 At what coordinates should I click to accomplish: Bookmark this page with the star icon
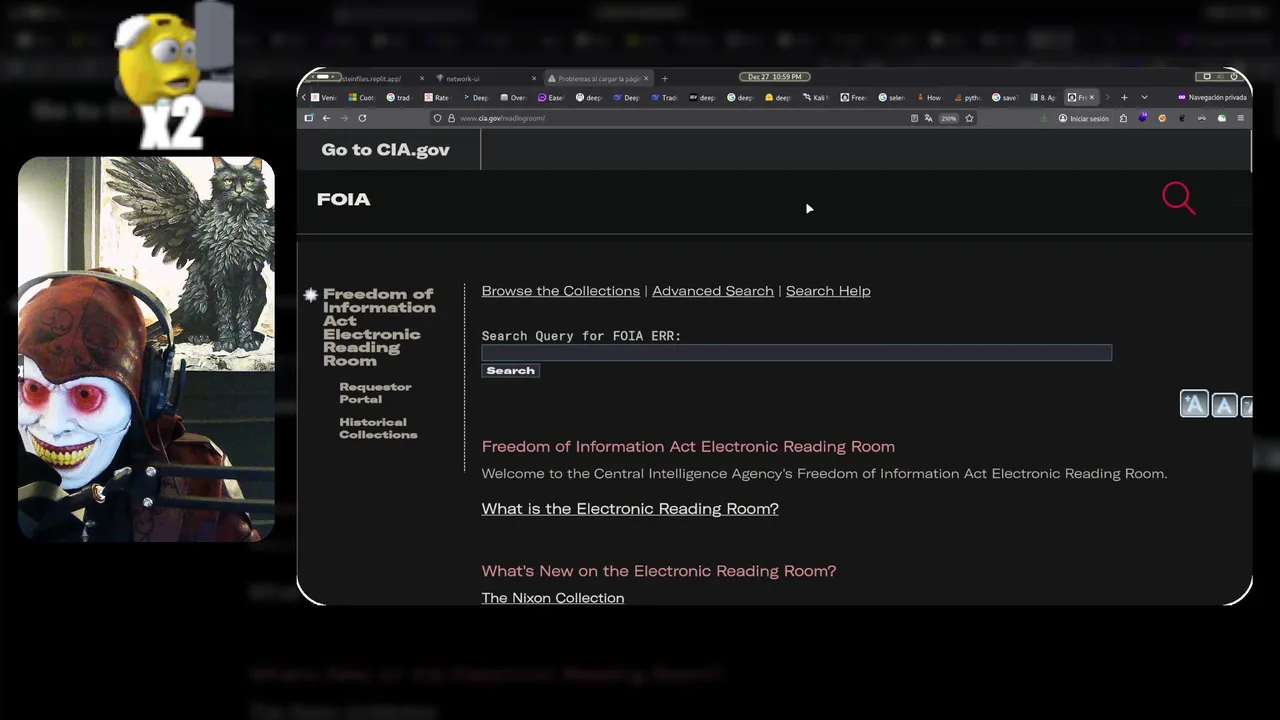969,118
